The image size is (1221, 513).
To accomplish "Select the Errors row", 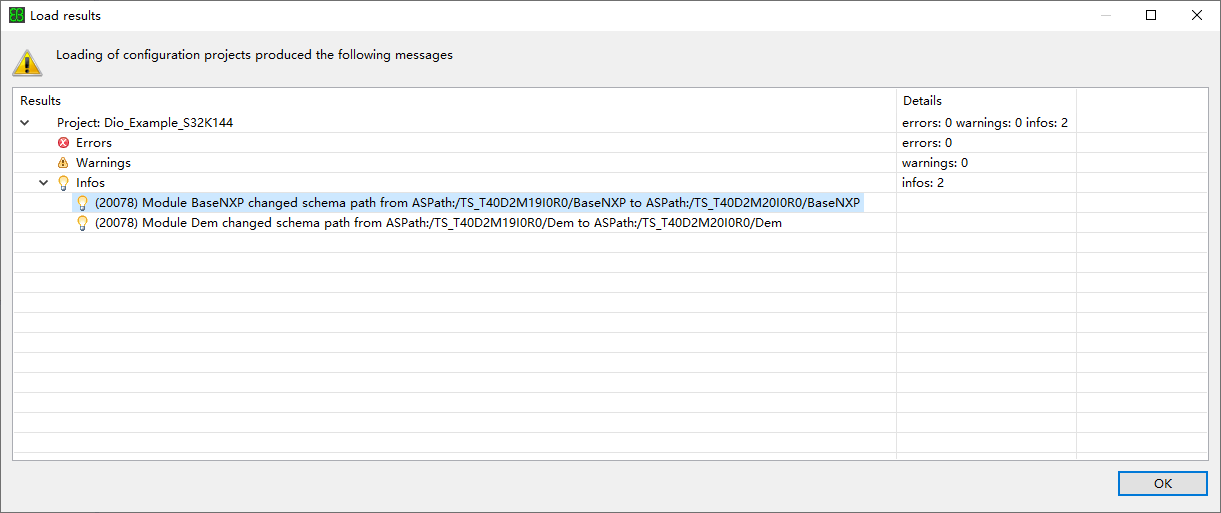I will tap(94, 143).
